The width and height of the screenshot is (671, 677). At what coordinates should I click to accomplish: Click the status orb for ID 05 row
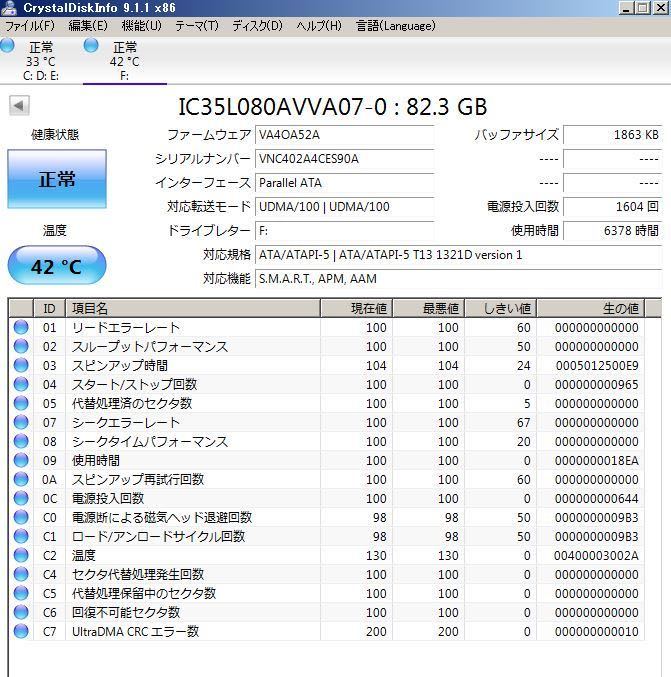coord(21,403)
